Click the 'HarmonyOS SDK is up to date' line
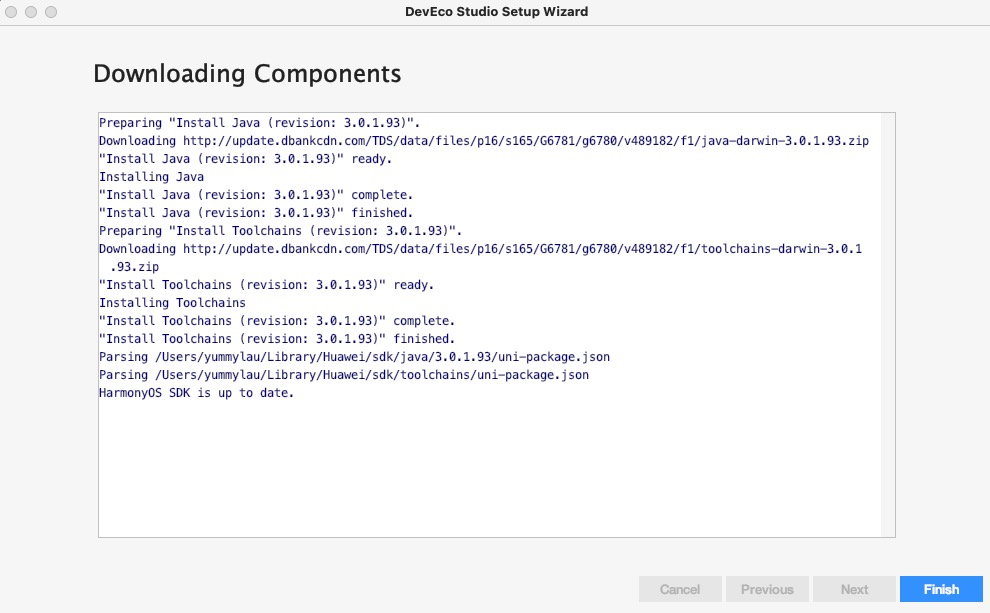This screenshot has height=613, width=990. pos(197,393)
